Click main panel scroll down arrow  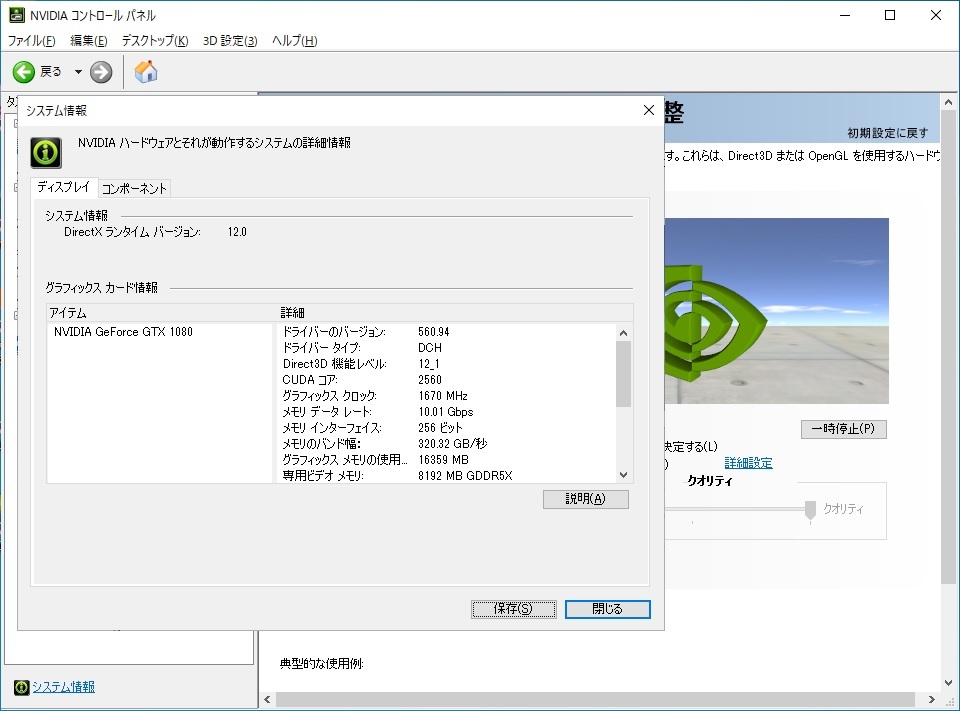coord(948,683)
